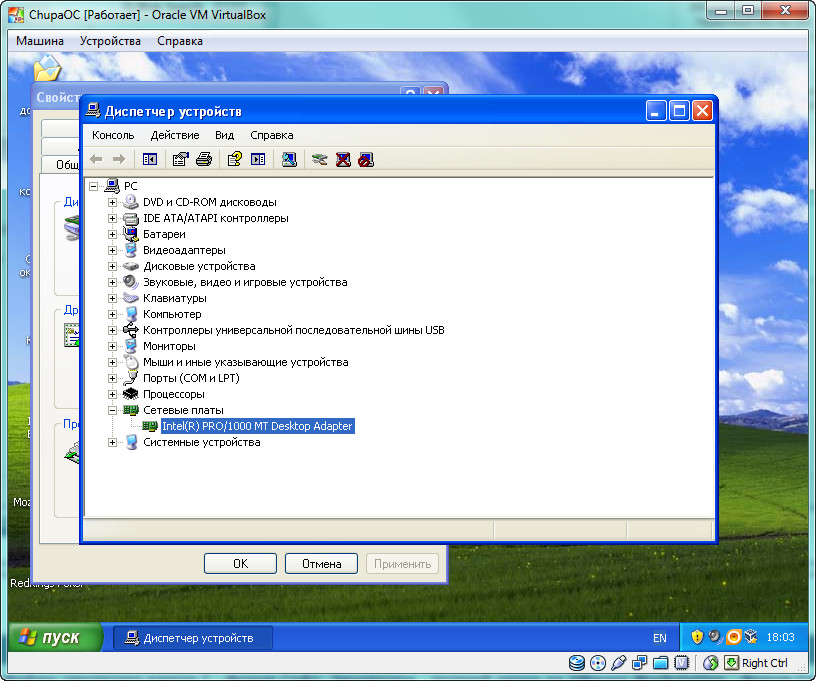Expand the Клавиатуры node

[112, 299]
